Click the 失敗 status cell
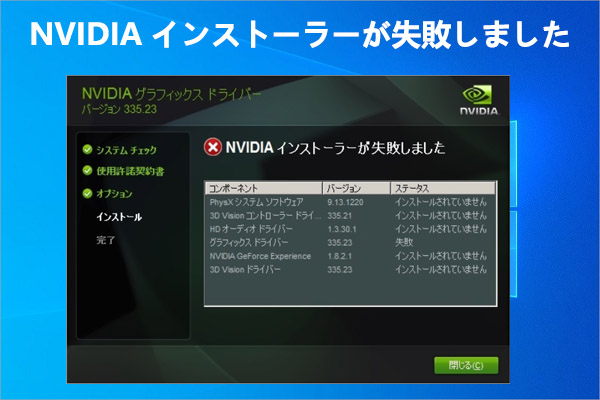The height and width of the screenshot is (400, 600). click(404, 242)
